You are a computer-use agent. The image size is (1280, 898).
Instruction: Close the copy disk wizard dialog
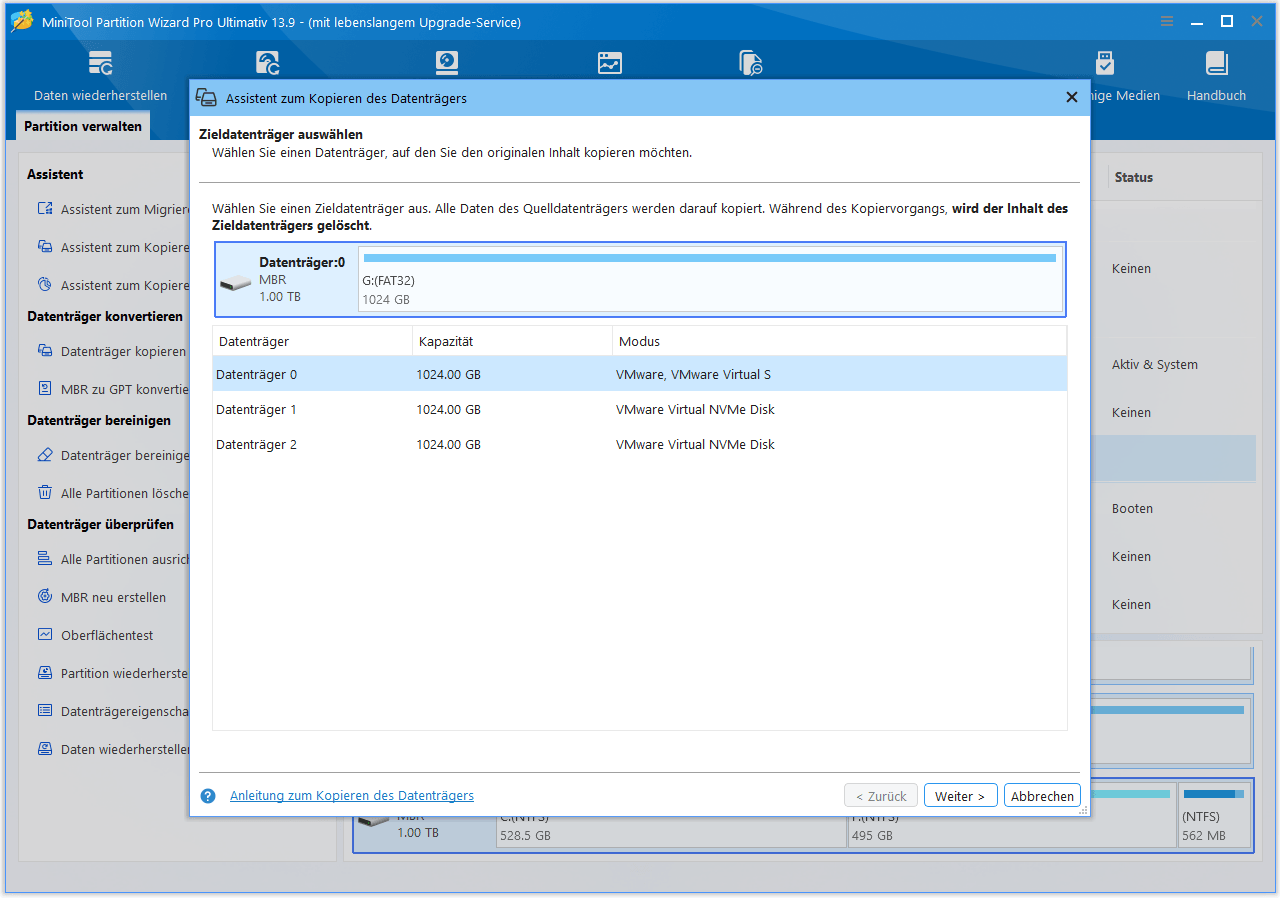1071,97
